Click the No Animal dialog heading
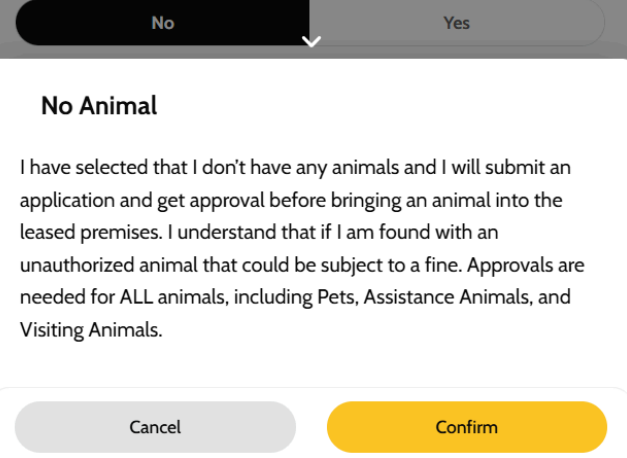Screen dimensions: 627x458 (99, 106)
